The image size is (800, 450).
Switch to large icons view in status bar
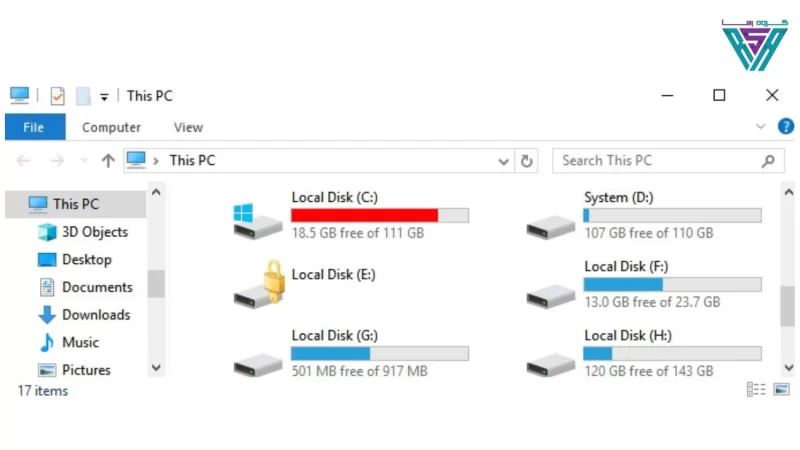point(781,390)
